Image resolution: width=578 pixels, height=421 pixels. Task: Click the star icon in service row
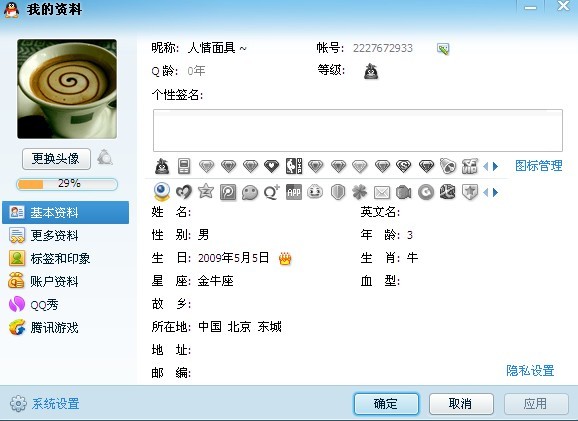(206, 192)
